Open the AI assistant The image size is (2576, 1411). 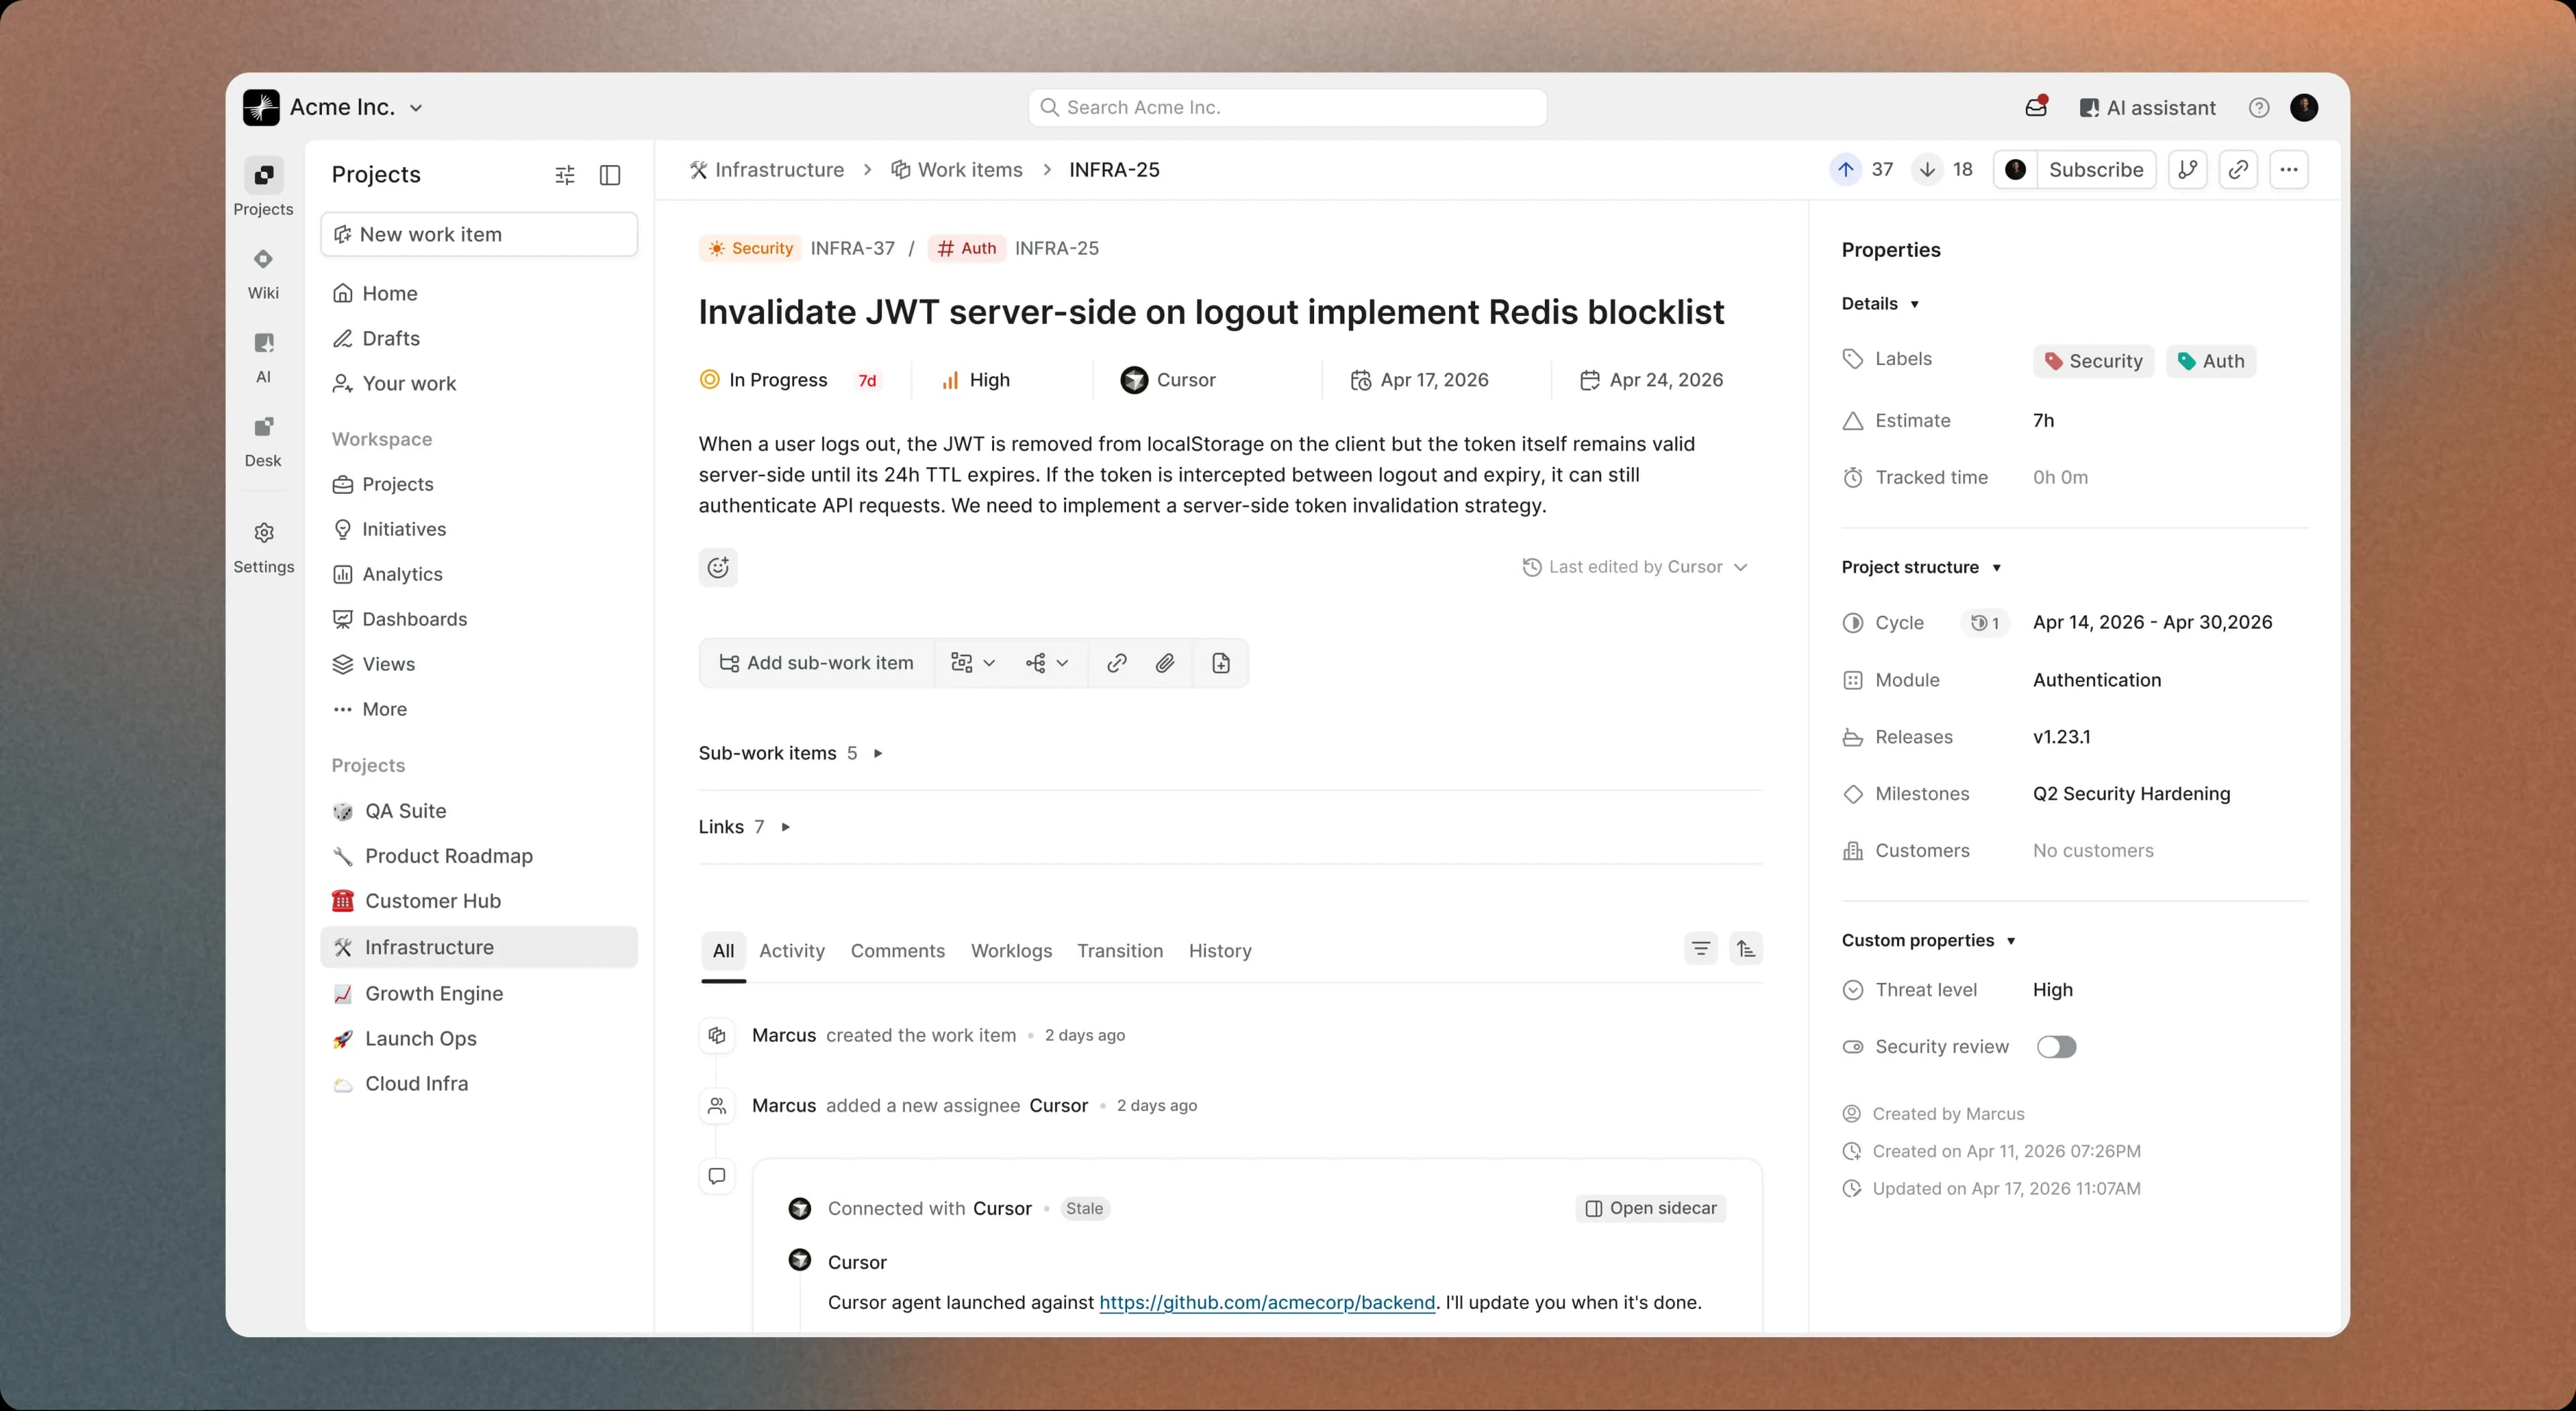[2147, 108]
